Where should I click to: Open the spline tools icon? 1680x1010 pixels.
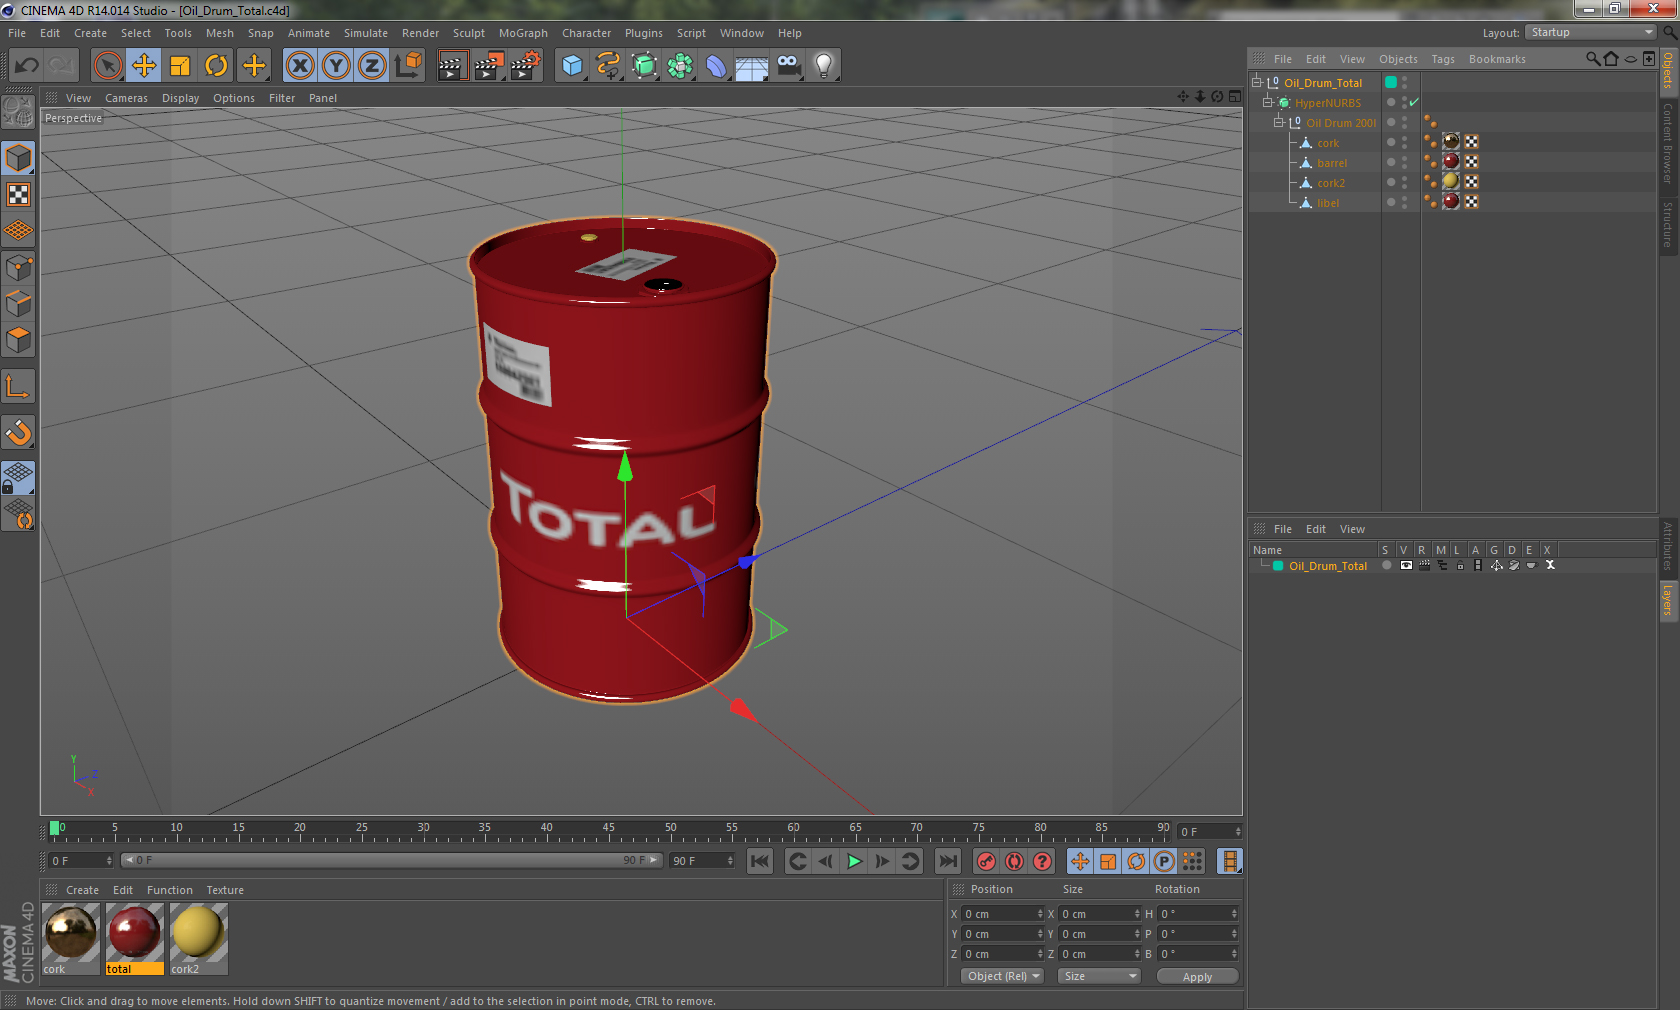click(x=608, y=66)
